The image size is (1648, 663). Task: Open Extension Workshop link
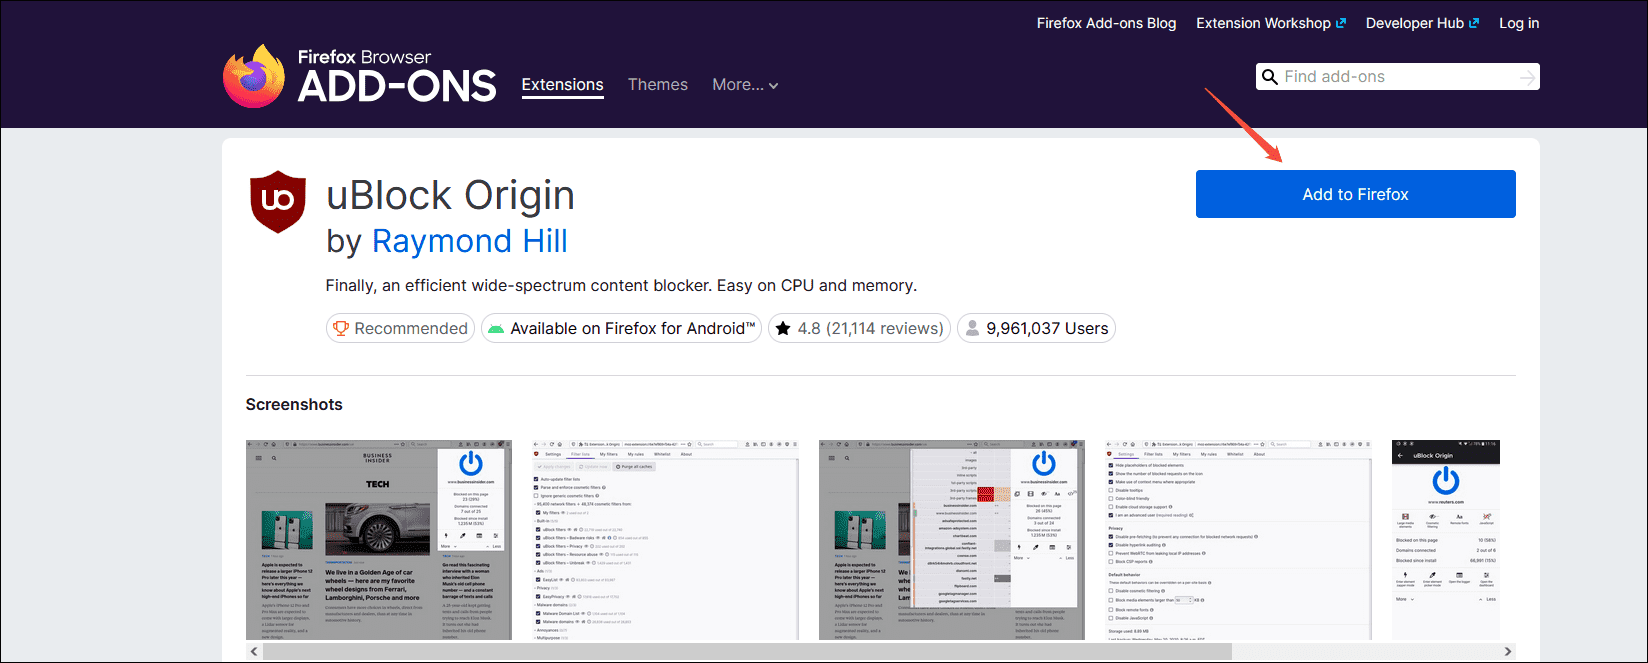pyautogui.click(x=1271, y=23)
